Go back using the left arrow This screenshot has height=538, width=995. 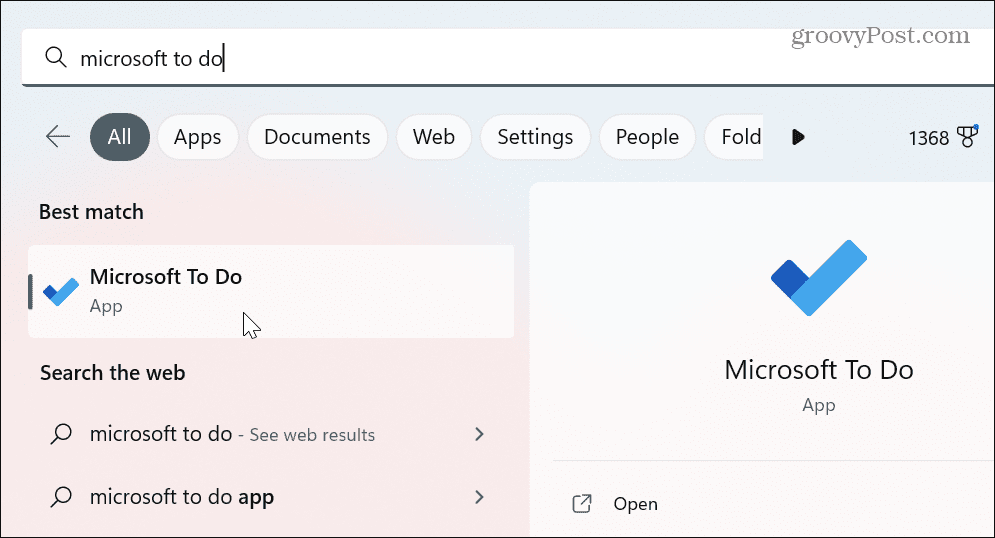58,136
